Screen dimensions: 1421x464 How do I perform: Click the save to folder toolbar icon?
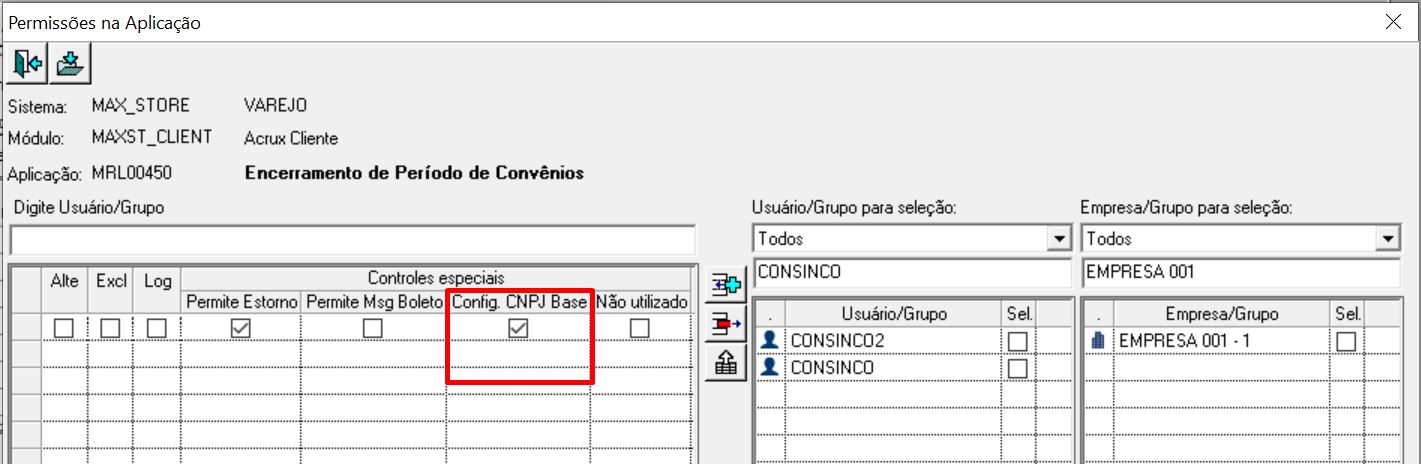(x=69, y=65)
